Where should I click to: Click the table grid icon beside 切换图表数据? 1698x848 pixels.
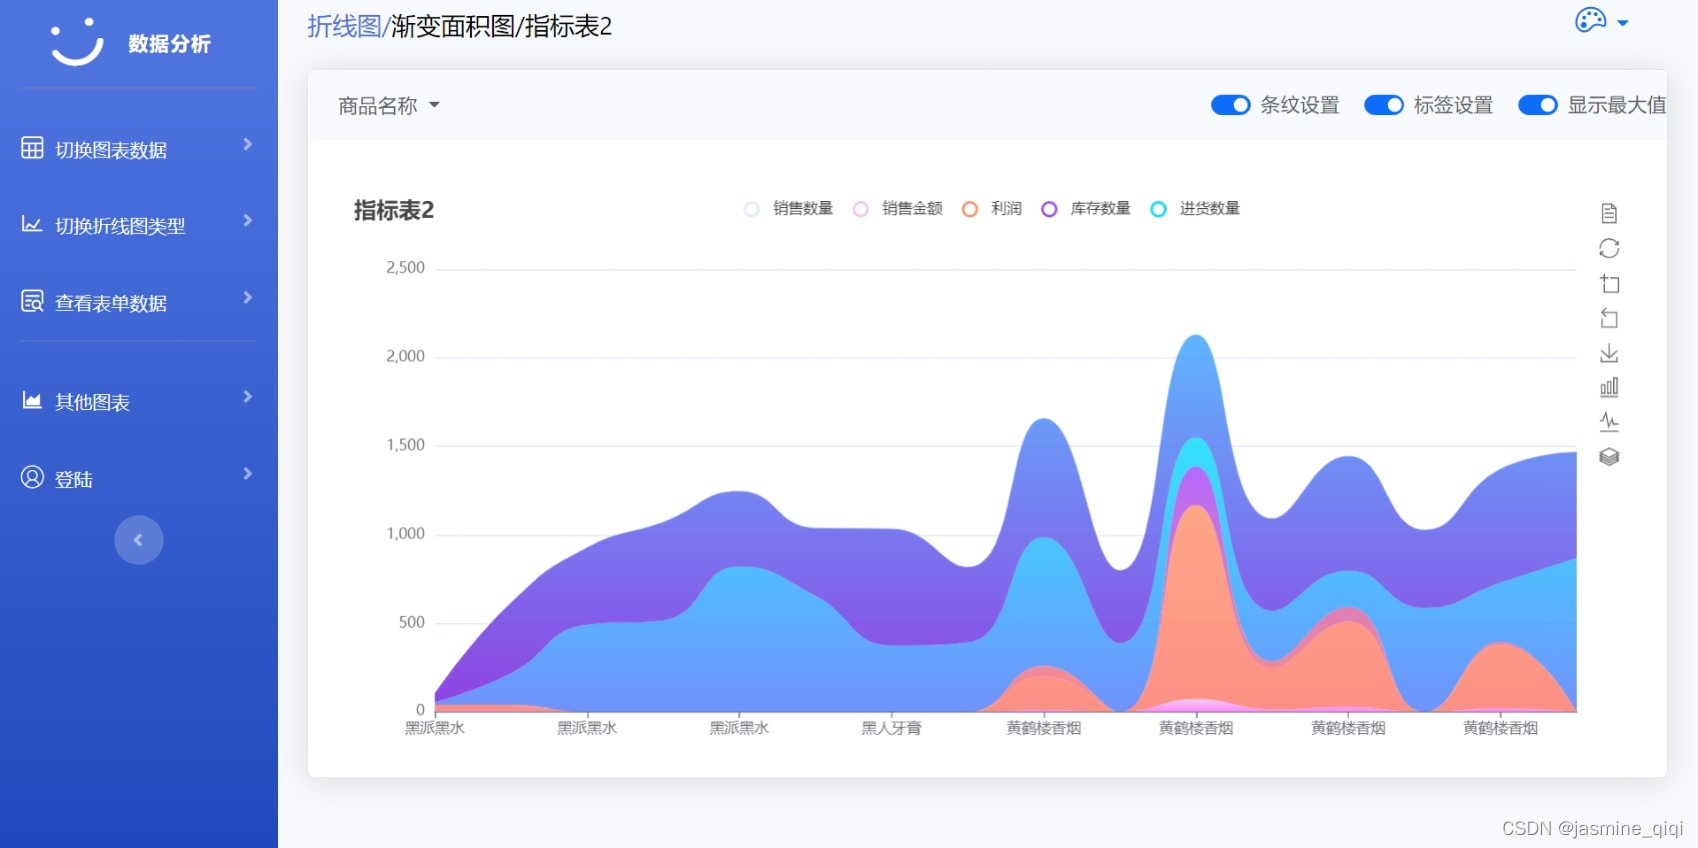pos(32,148)
